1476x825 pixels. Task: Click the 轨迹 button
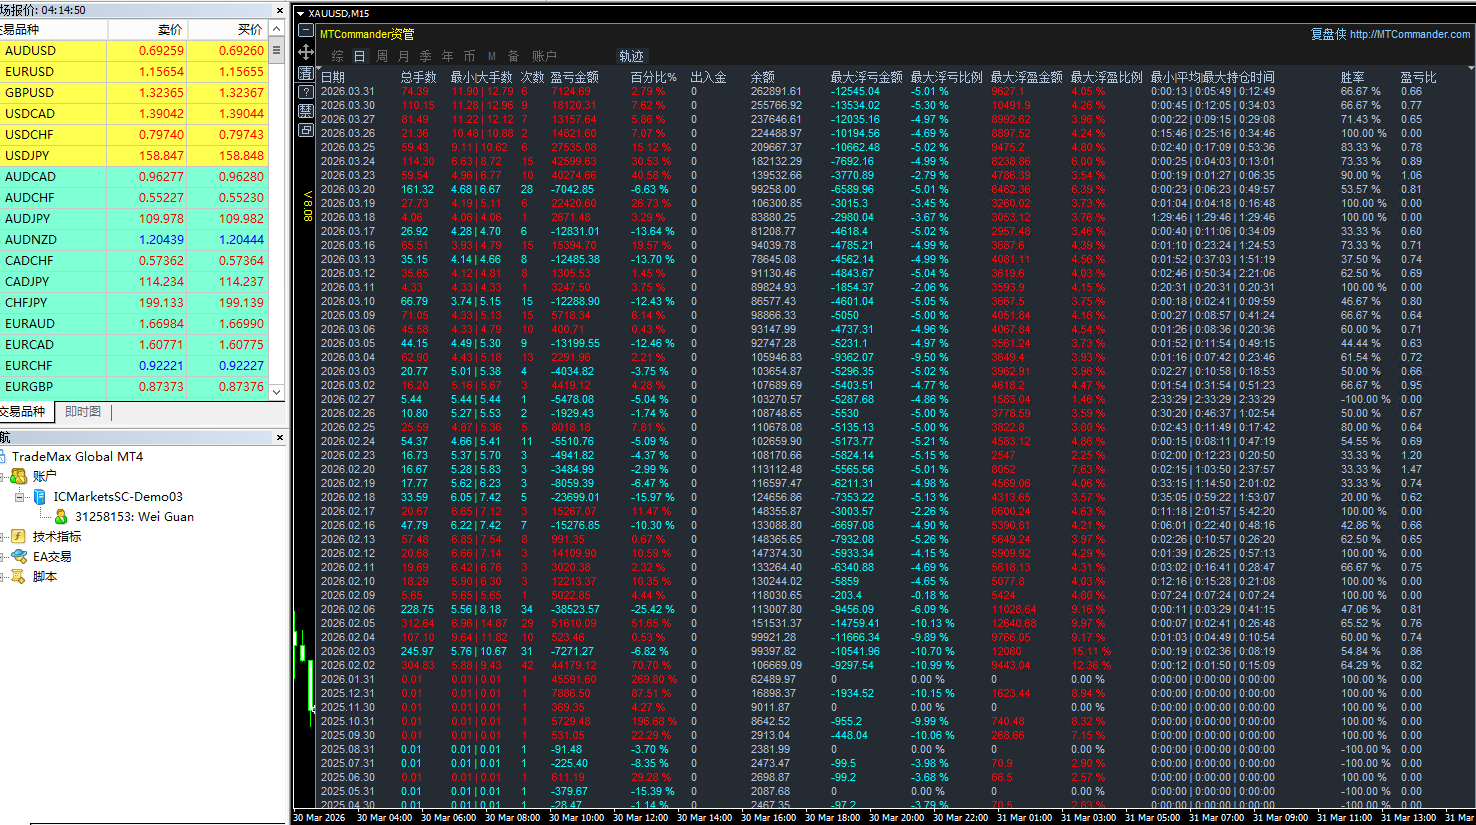point(631,56)
